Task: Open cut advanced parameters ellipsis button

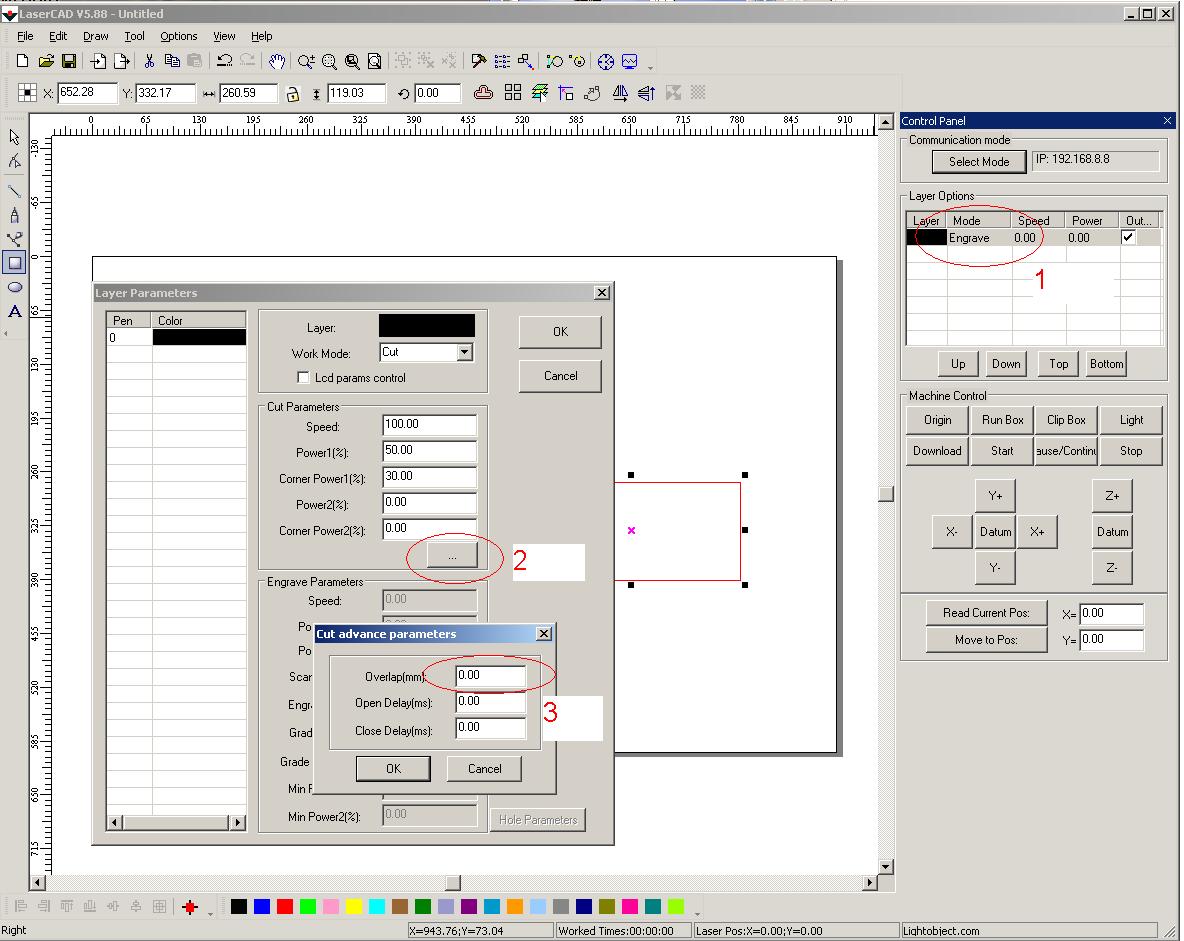Action: (x=452, y=554)
